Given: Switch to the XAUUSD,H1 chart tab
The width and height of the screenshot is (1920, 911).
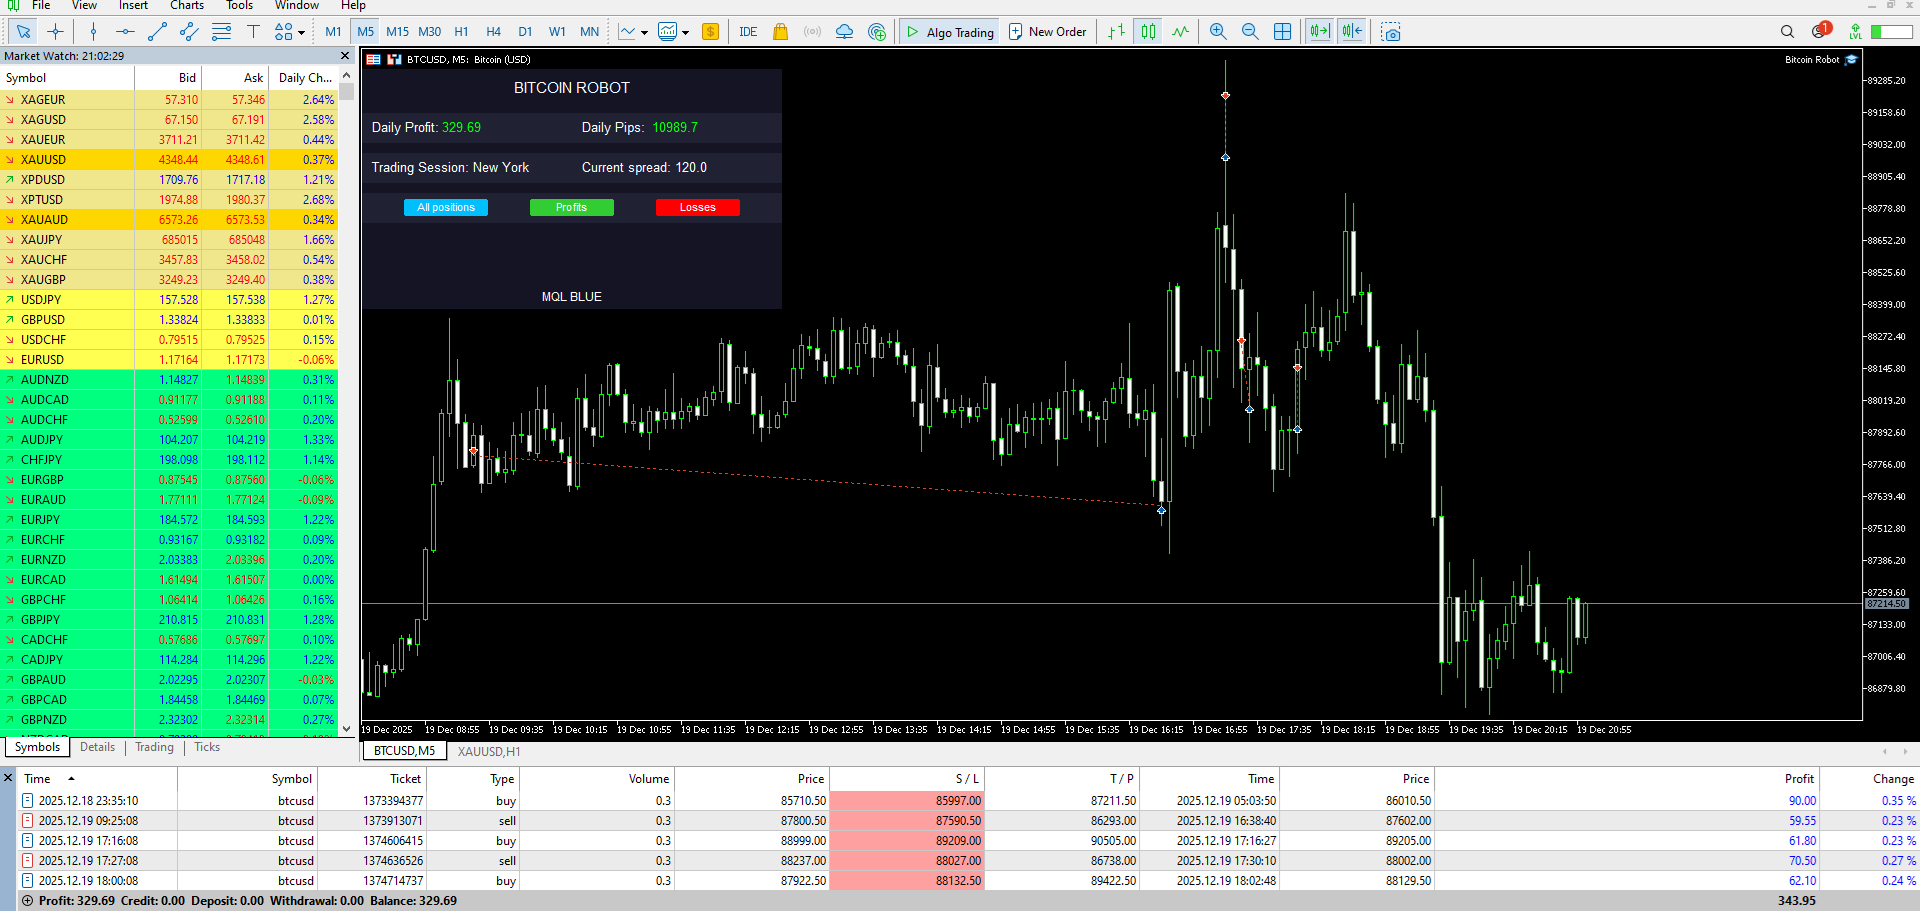Looking at the screenshot, I should click(489, 752).
